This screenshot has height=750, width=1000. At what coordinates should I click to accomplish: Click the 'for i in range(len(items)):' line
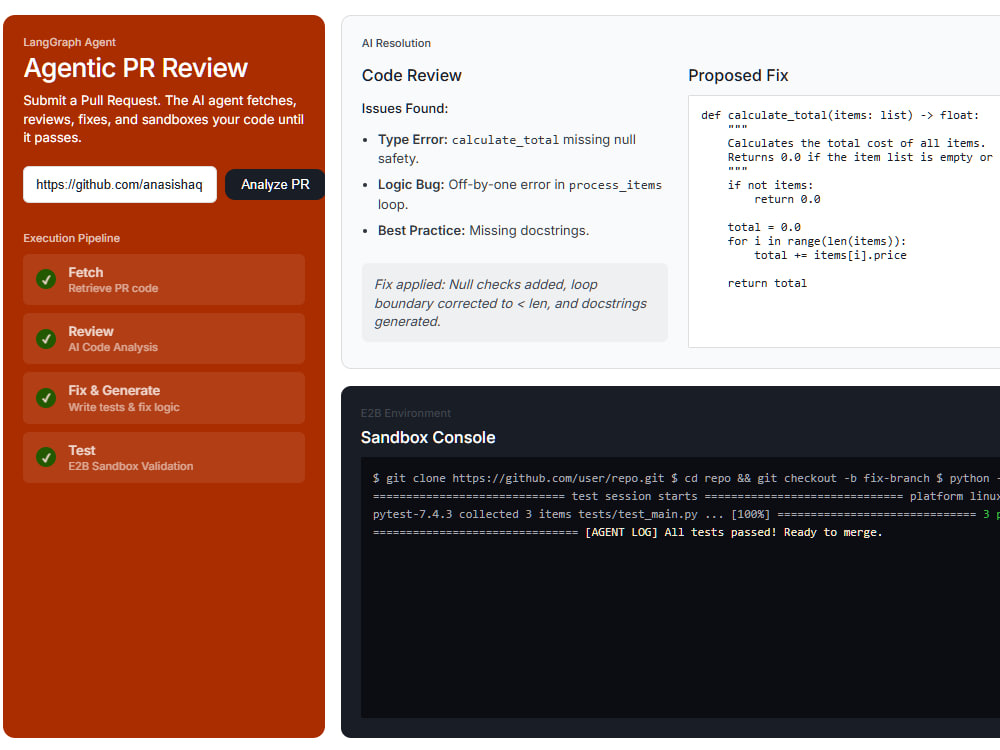[x=817, y=241]
